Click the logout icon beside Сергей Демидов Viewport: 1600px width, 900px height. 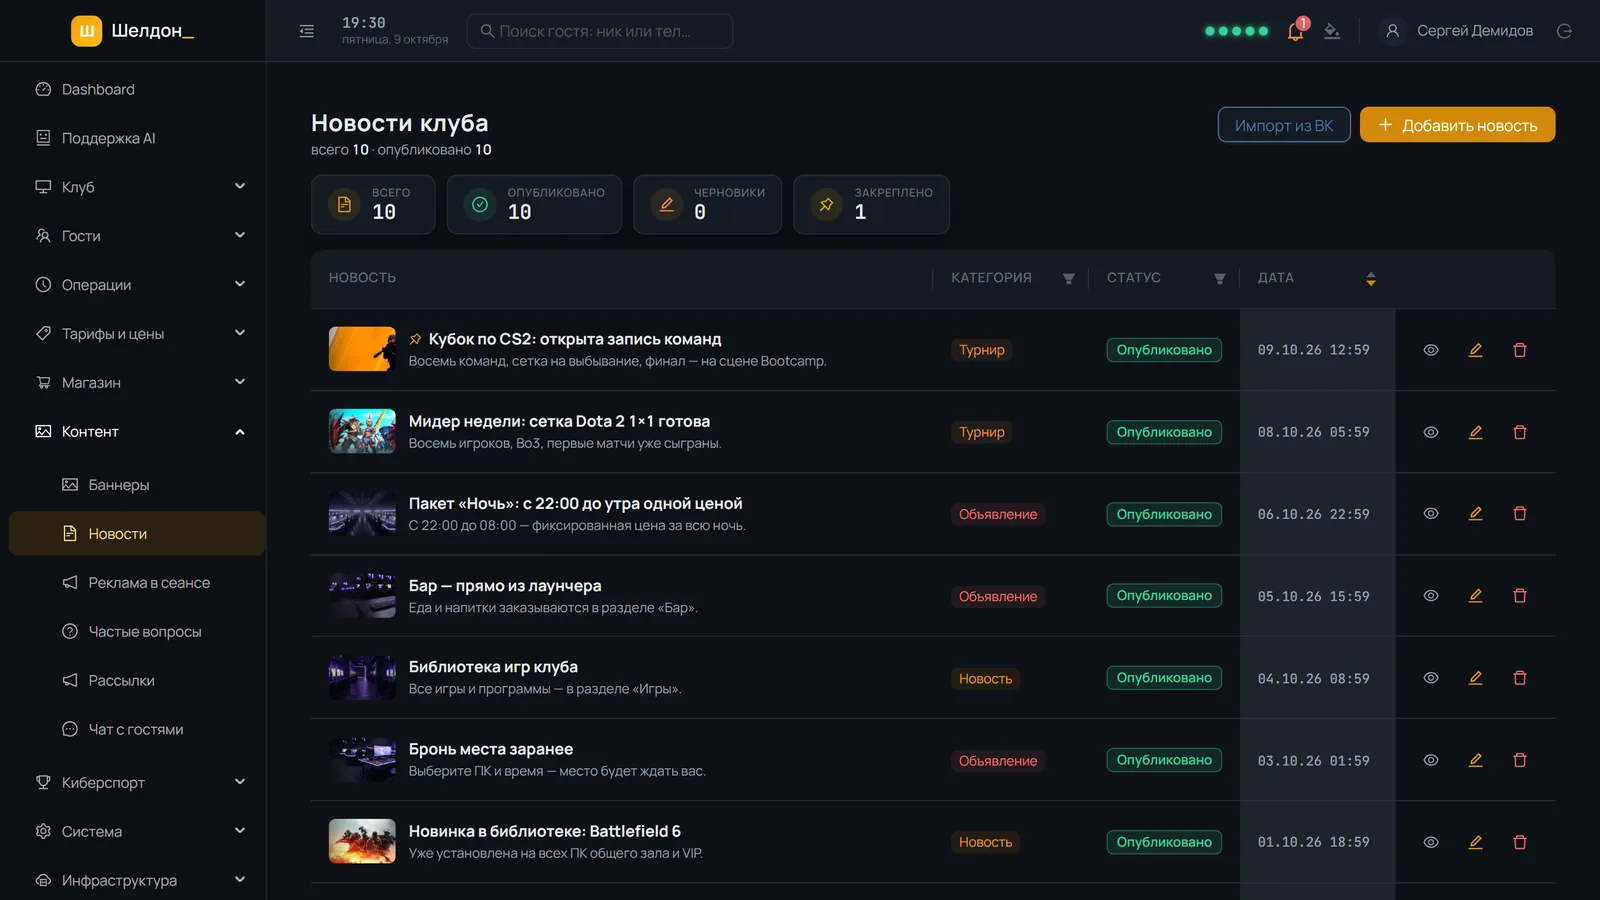tap(1564, 31)
